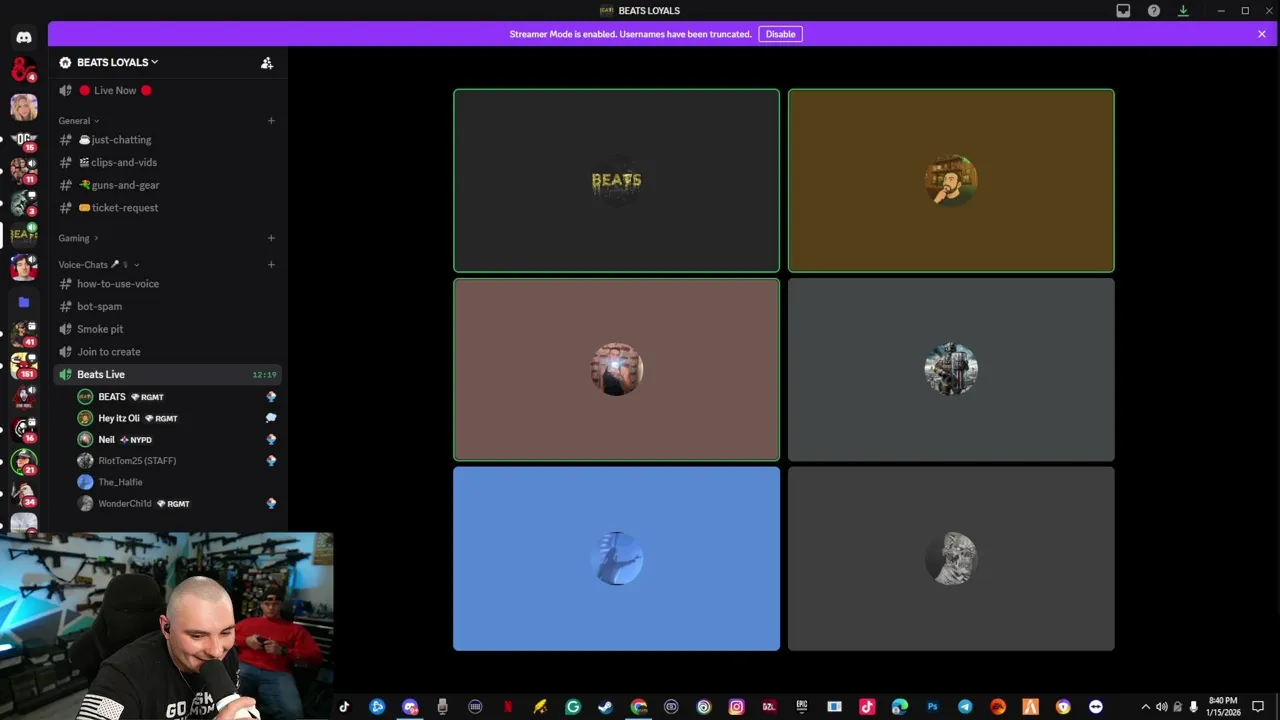Open Telegram from the taskbar
Viewport: 1280px width, 720px height.
pyautogui.click(x=965, y=707)
